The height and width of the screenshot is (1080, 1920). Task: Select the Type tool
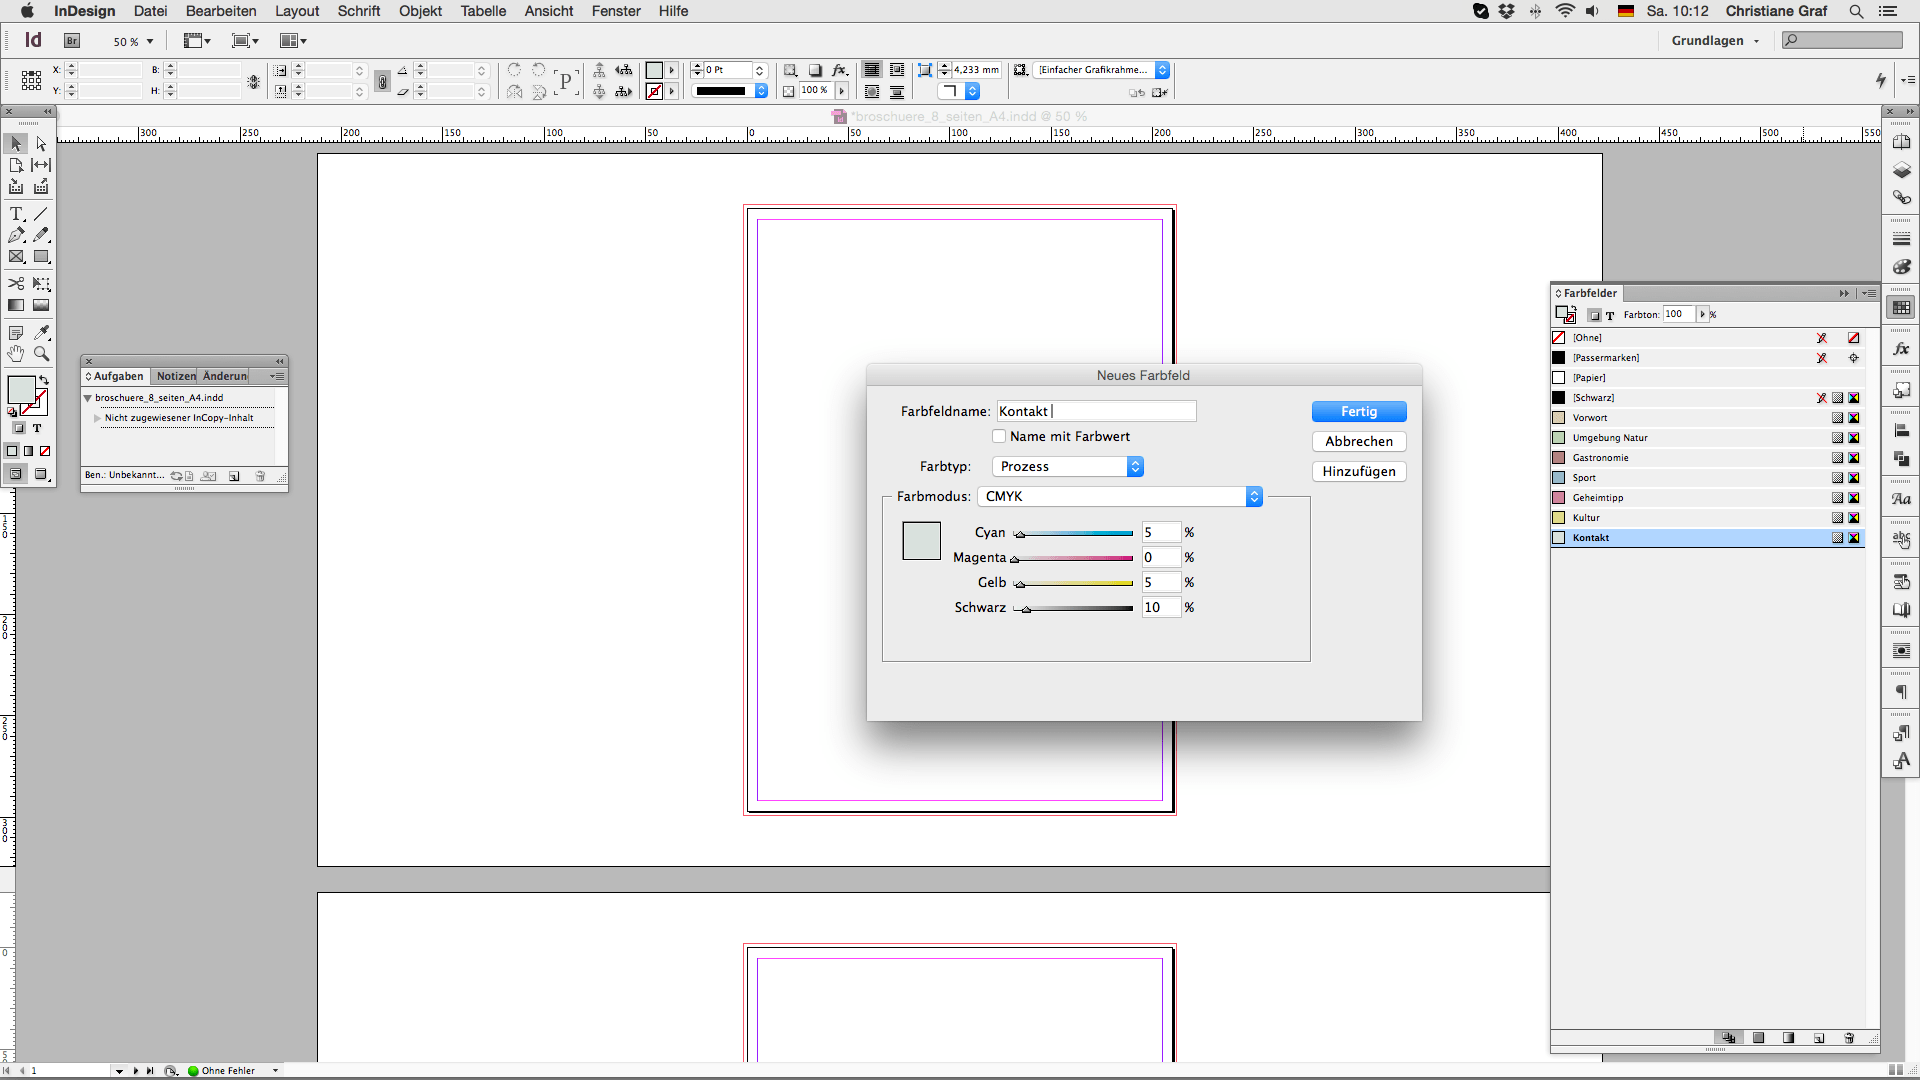coord(16,214)
